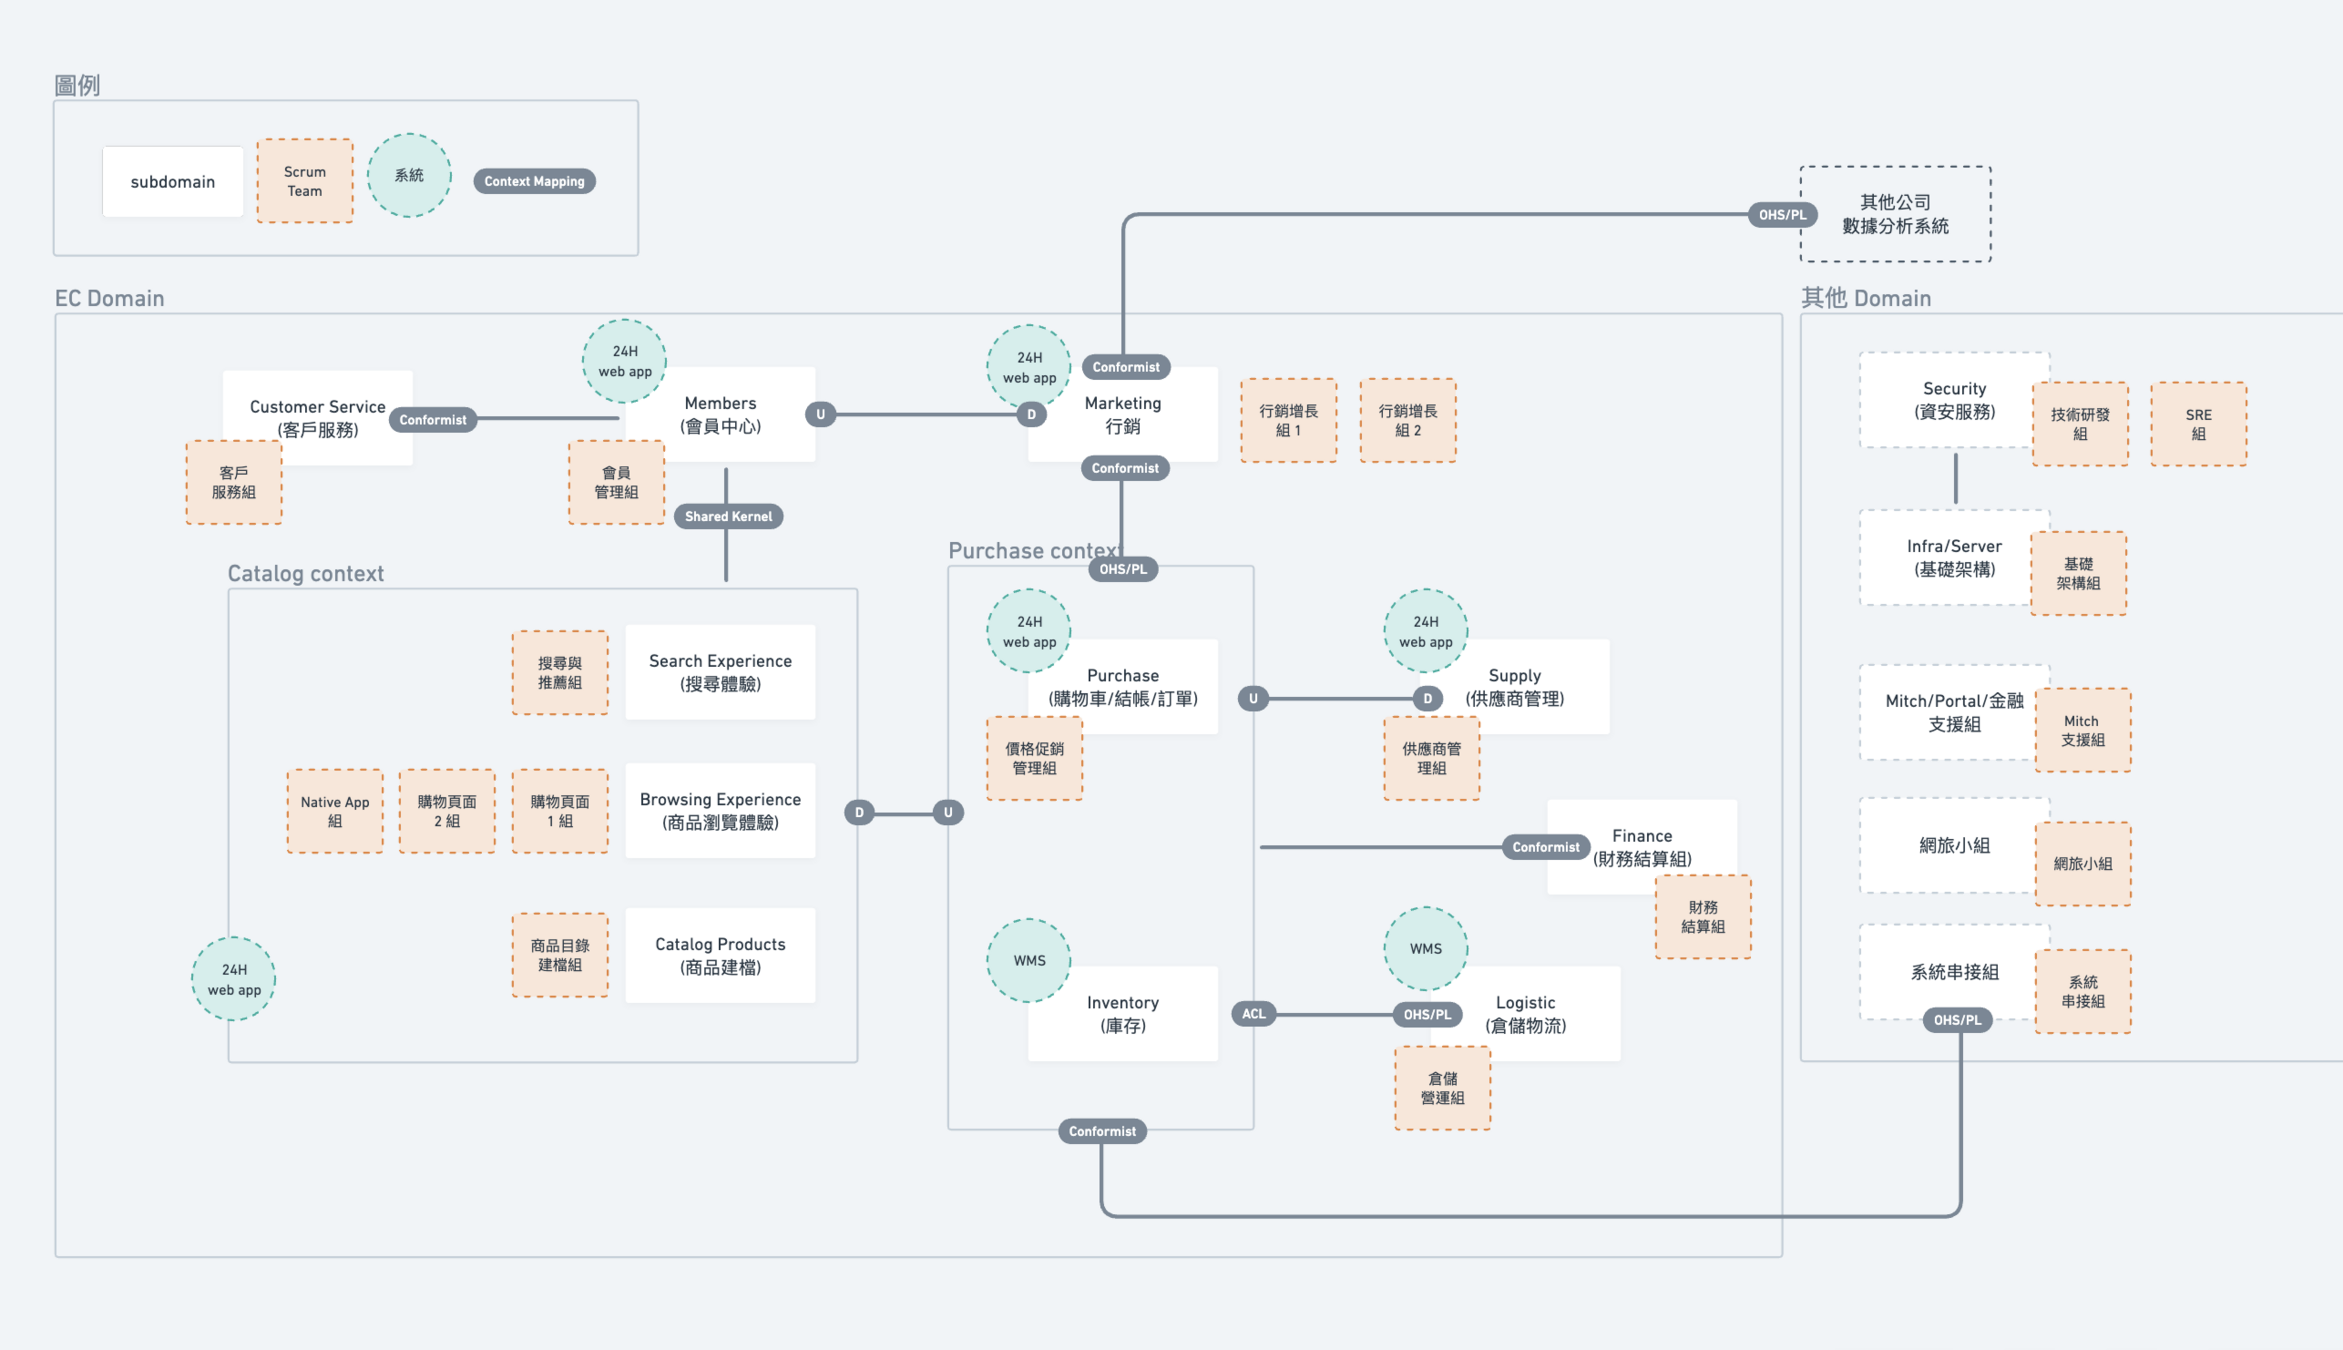Select the Shared Kernel mapping label
2343x1350 pixels.
[x=728, y=516]
